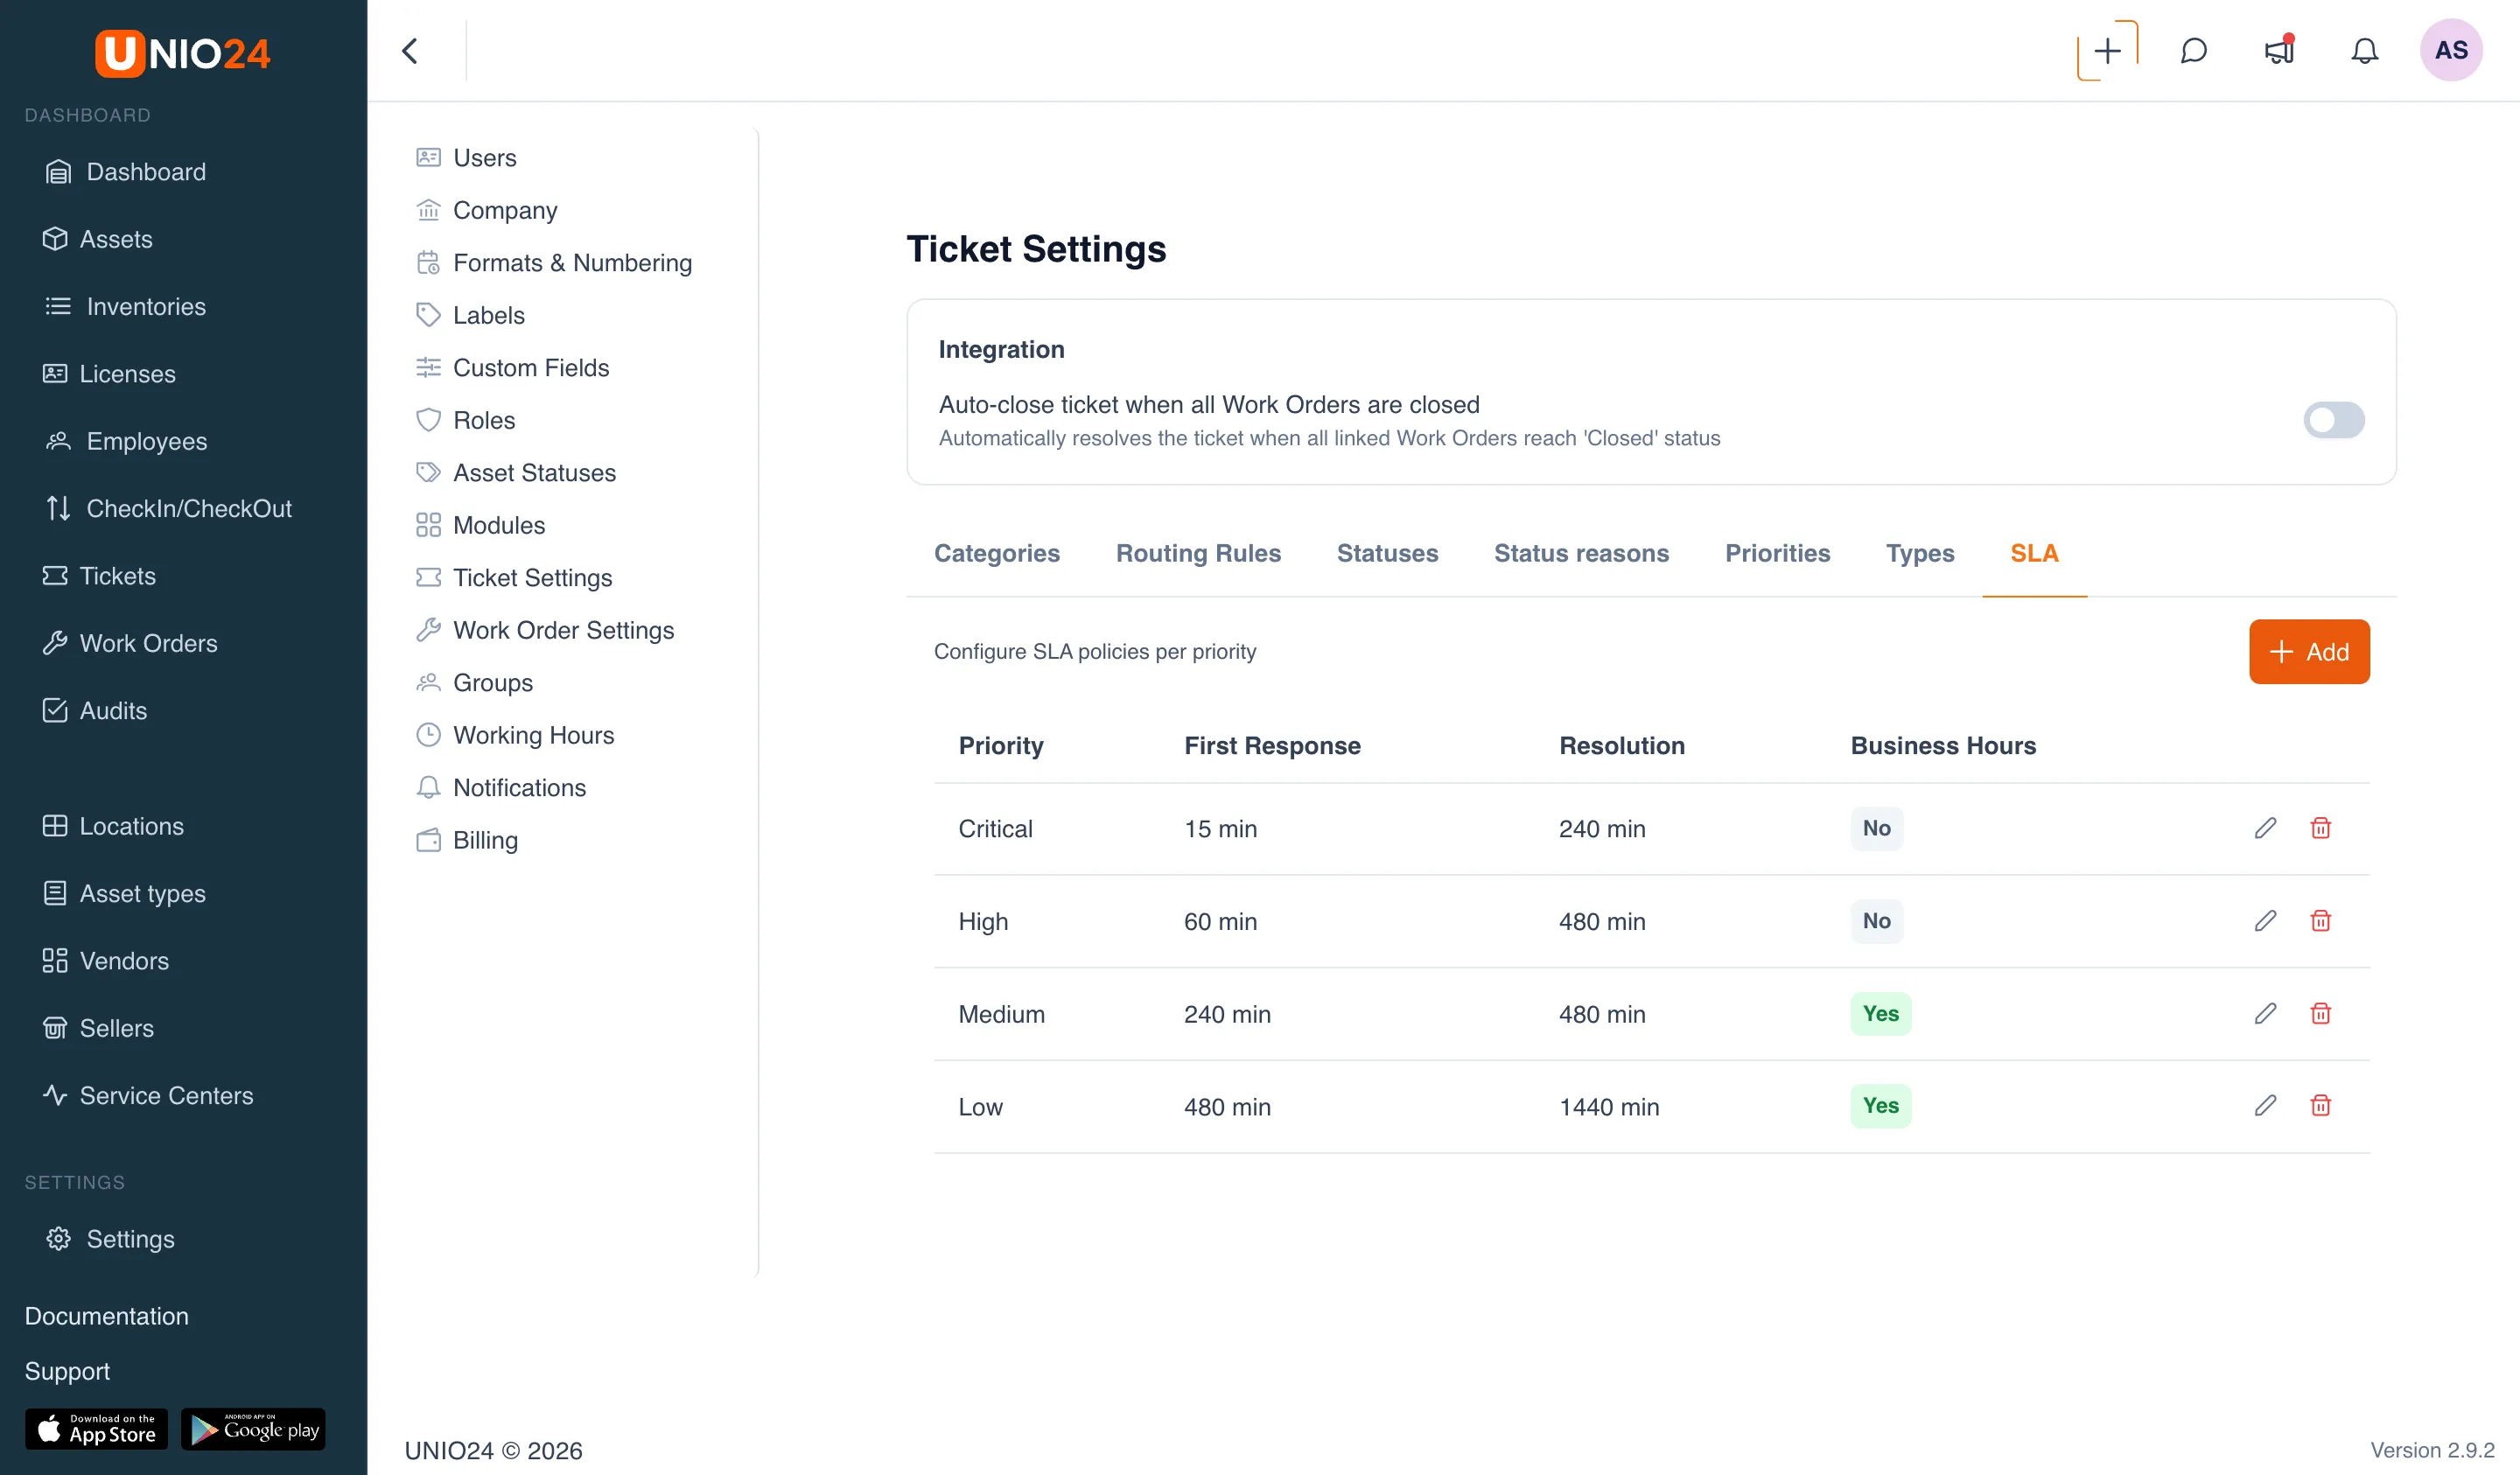The image size is (2520, 1475).
Task: Switch to the Statuses tab
Action: click(1387, 553)
